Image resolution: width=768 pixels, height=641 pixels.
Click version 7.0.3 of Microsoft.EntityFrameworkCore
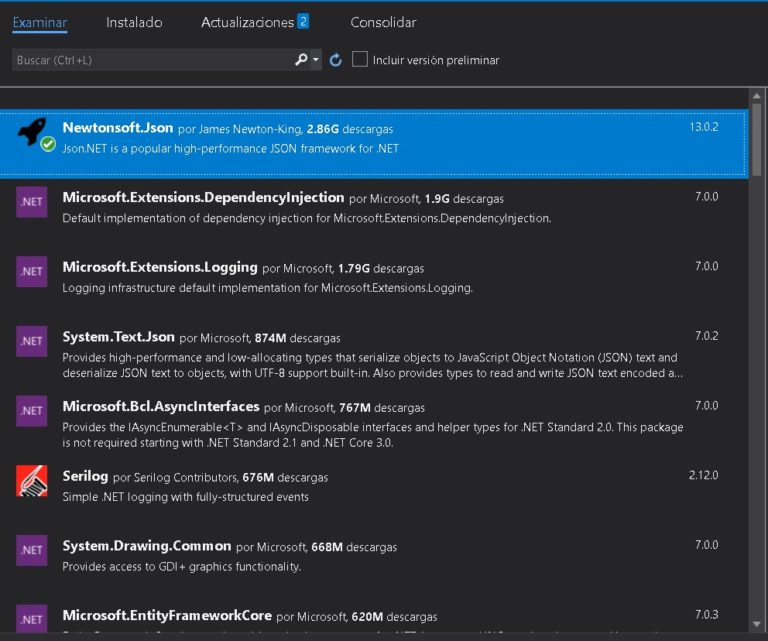pos(707,614)
